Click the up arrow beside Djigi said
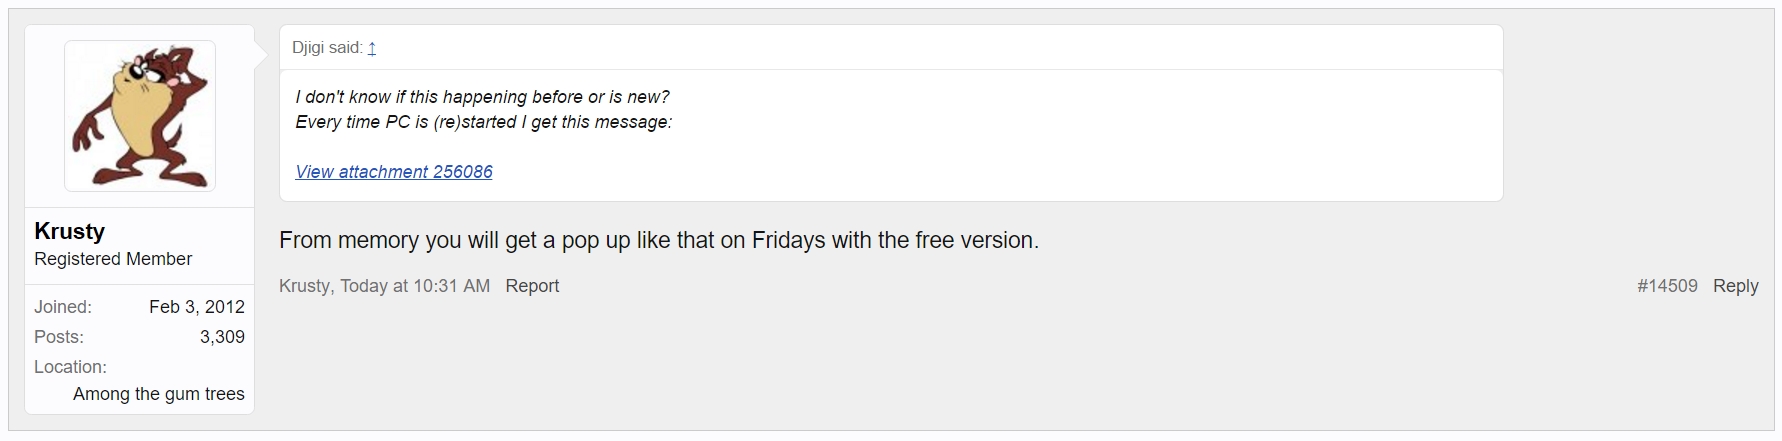Screen dimensions: 1782x441 point(372,48)
